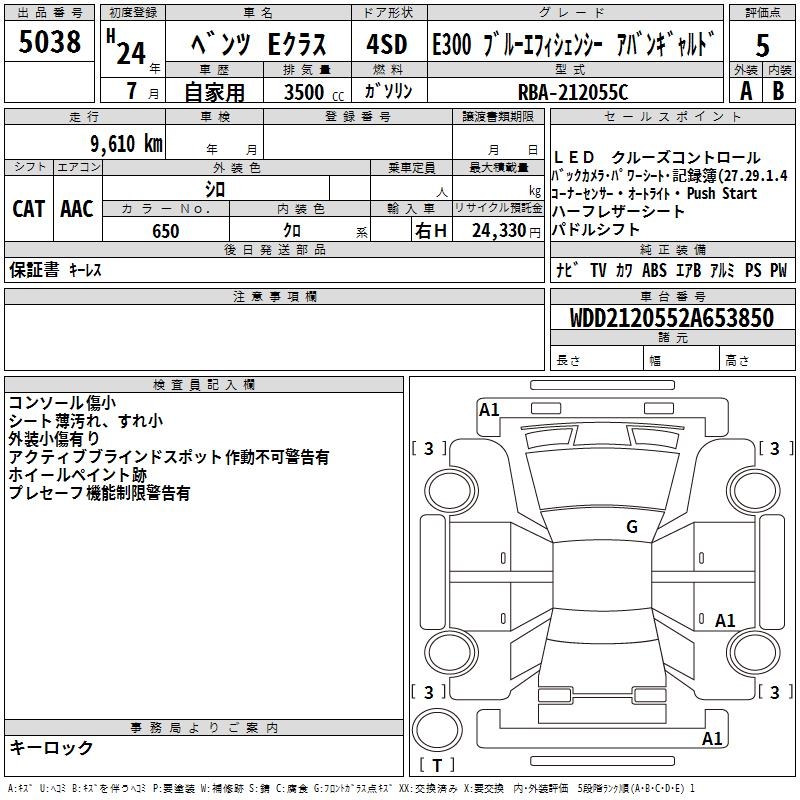
Task: Click the A1 mark on the front bumper
Action: point(489,410)
